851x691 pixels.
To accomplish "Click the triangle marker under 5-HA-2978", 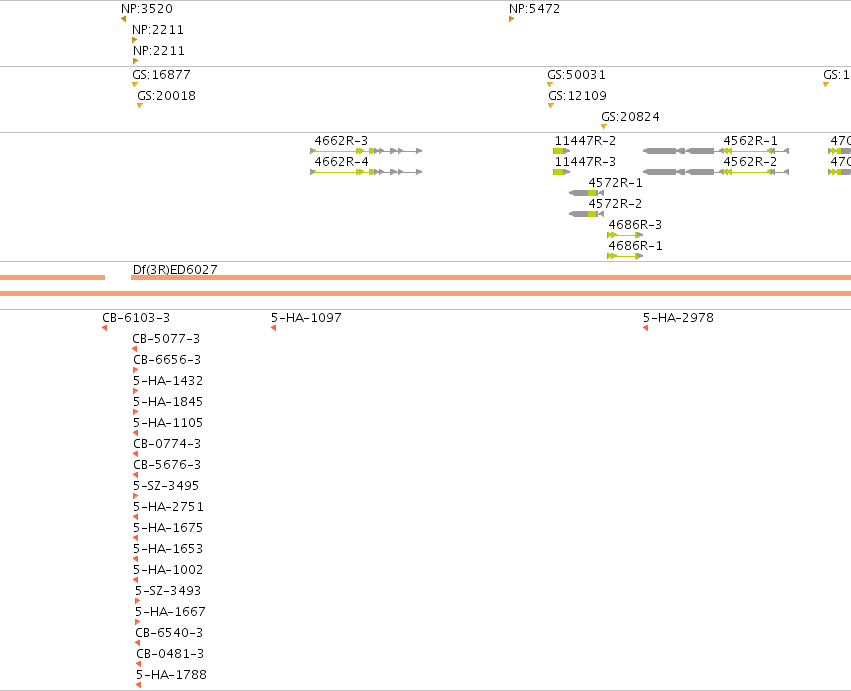I will (x=645, y=328).
